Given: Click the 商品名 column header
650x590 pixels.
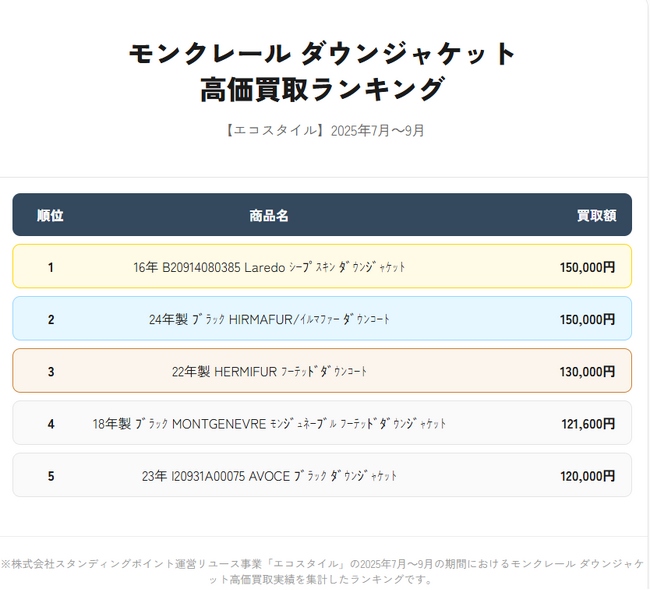Looking at the screenshot, I should (269, 215).
